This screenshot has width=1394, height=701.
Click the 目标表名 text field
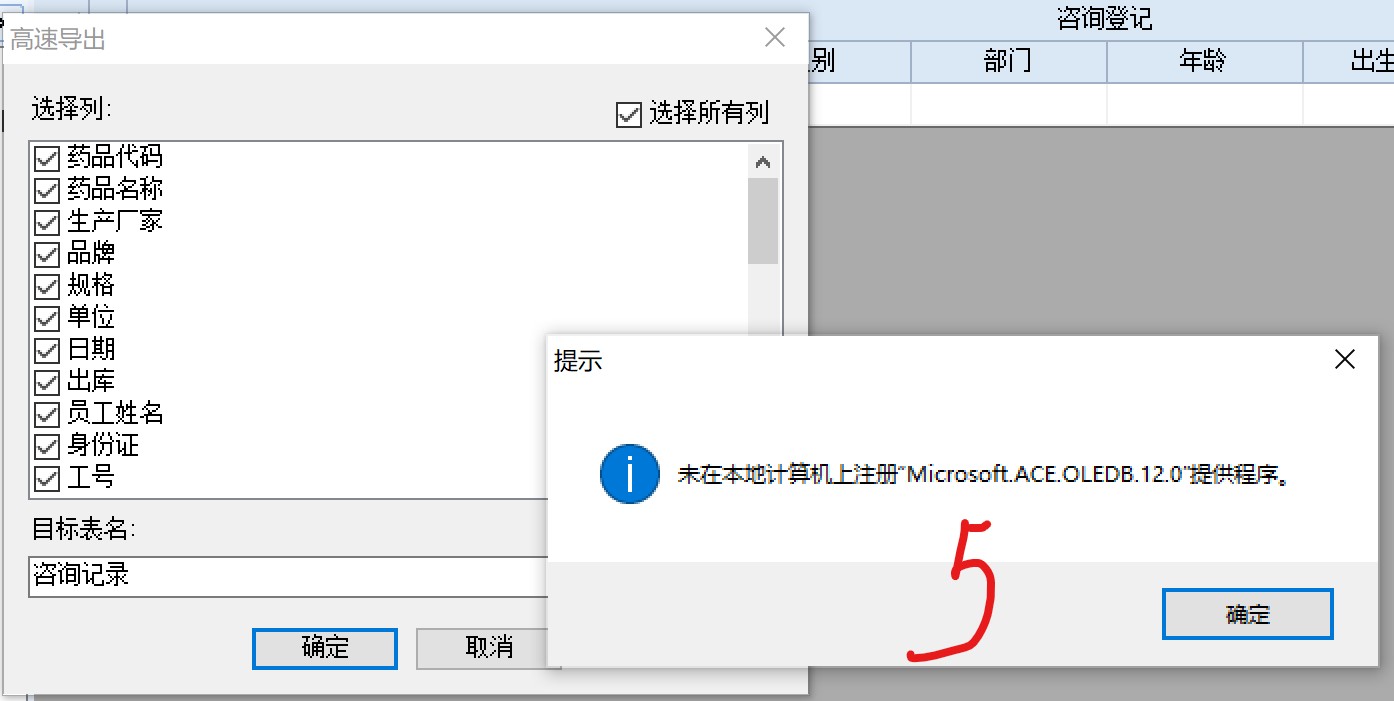289,577
